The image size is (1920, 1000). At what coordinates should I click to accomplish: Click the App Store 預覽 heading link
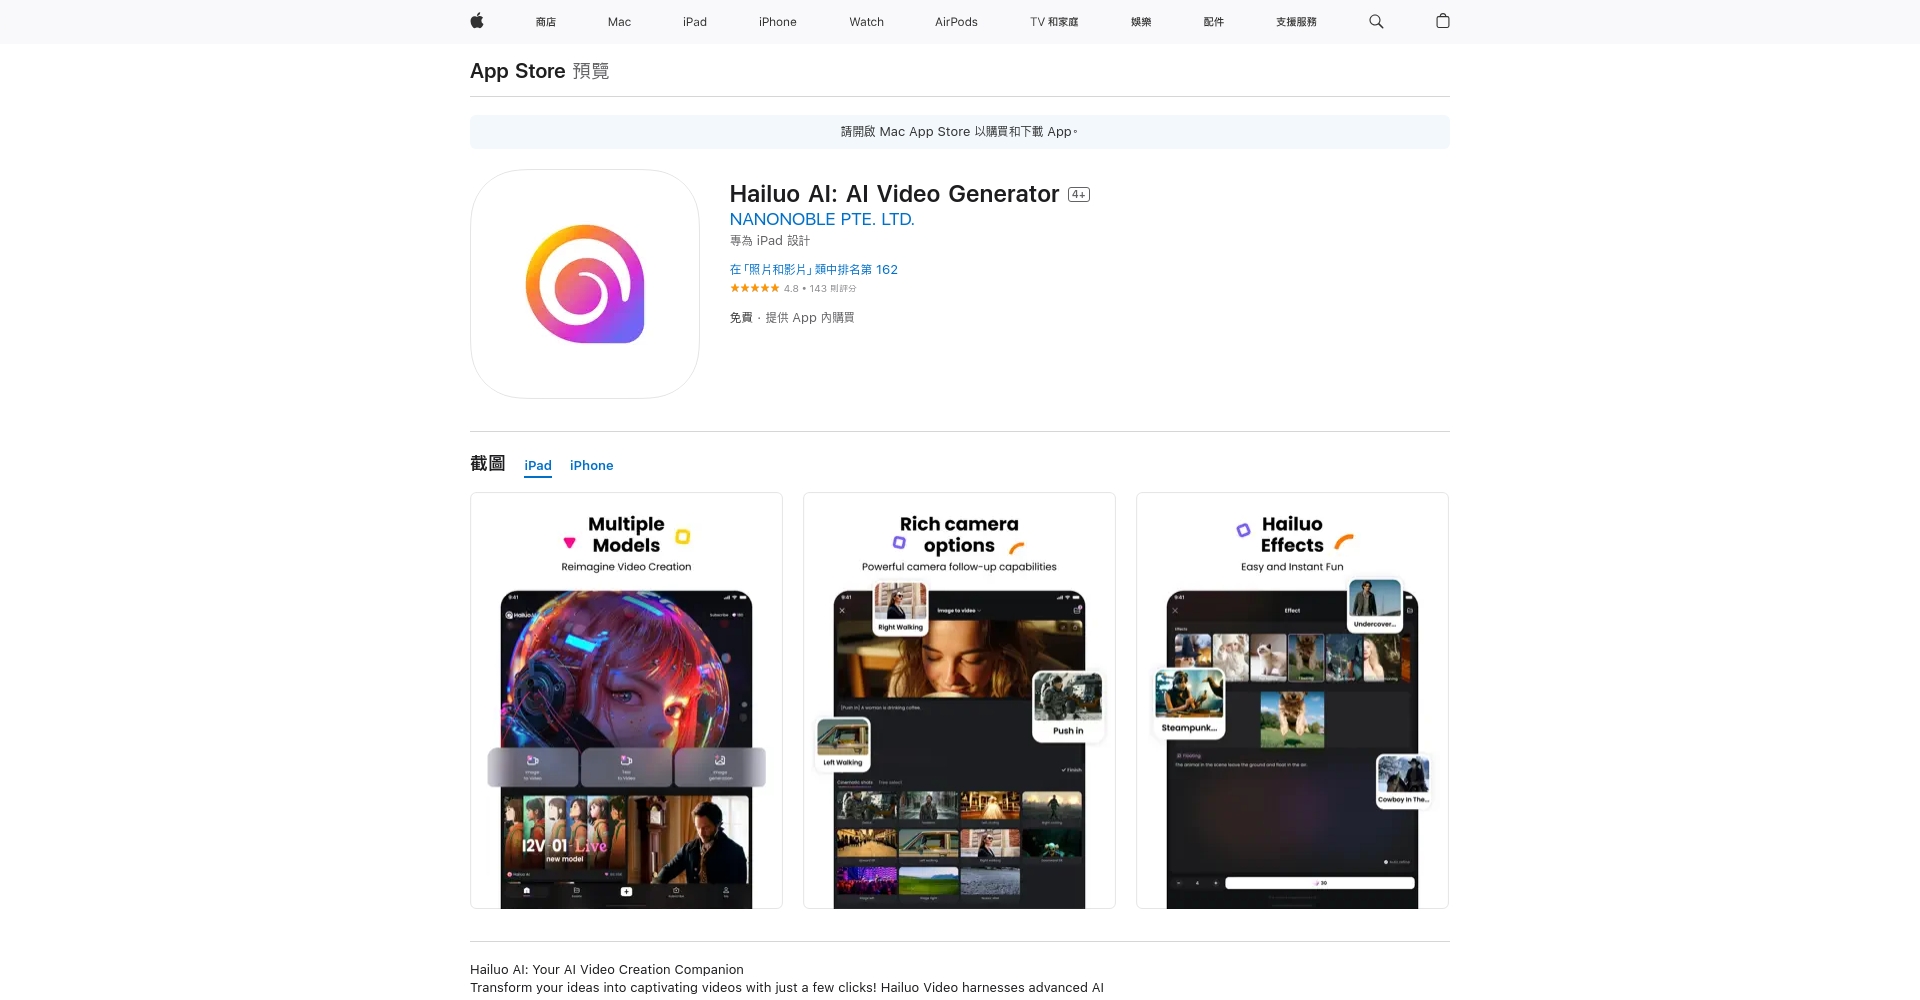pos(540,71)
